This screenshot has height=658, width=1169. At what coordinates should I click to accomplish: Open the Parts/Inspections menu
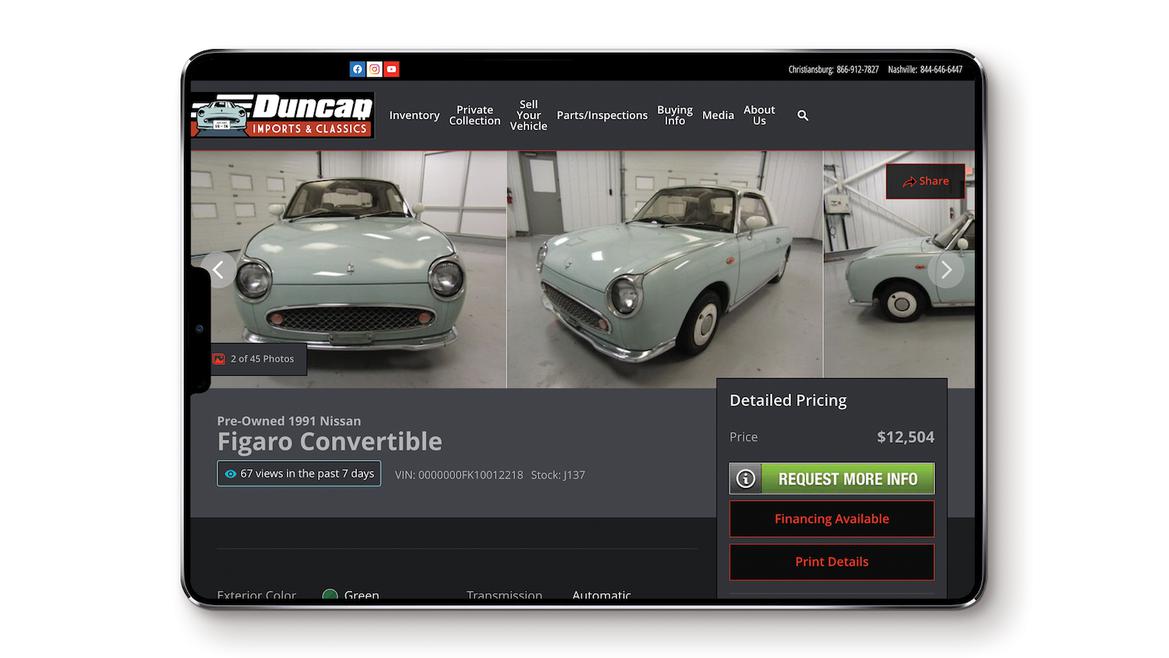point(602,116)
